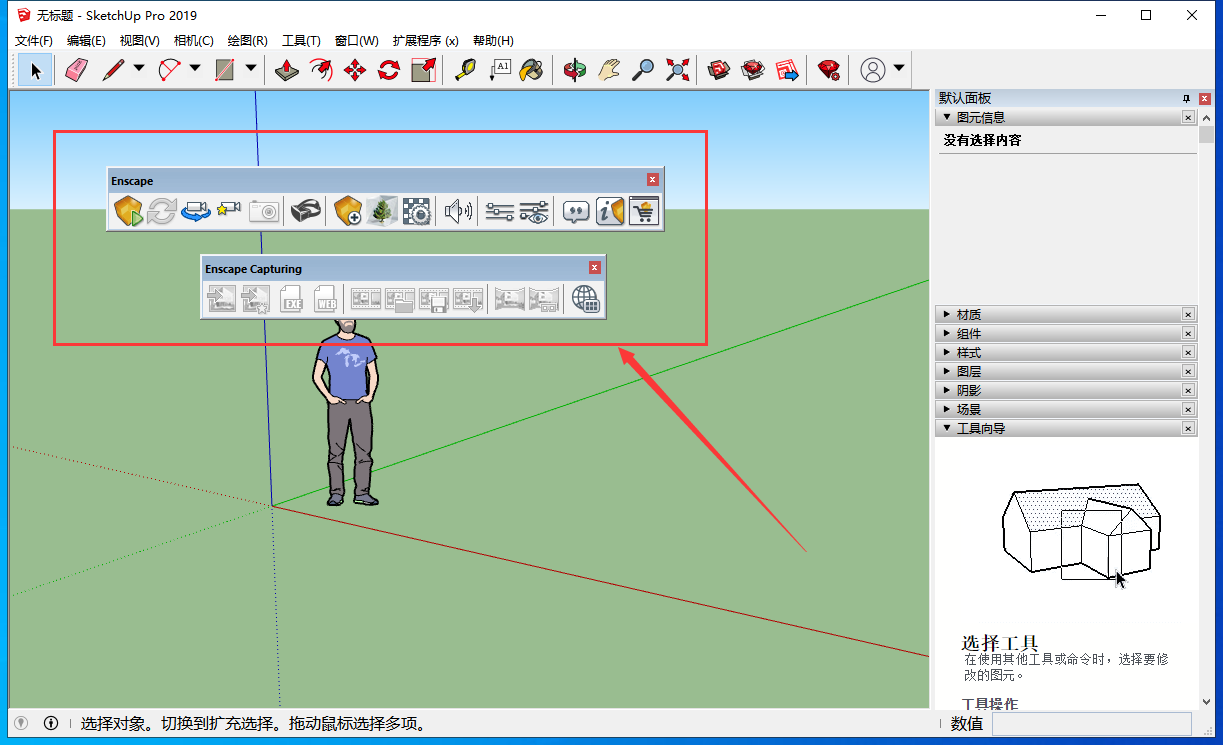Toggle the pin on the 默认面板 panel
The width and height of the screenshot is (1223, 745).
point(1185,98)
